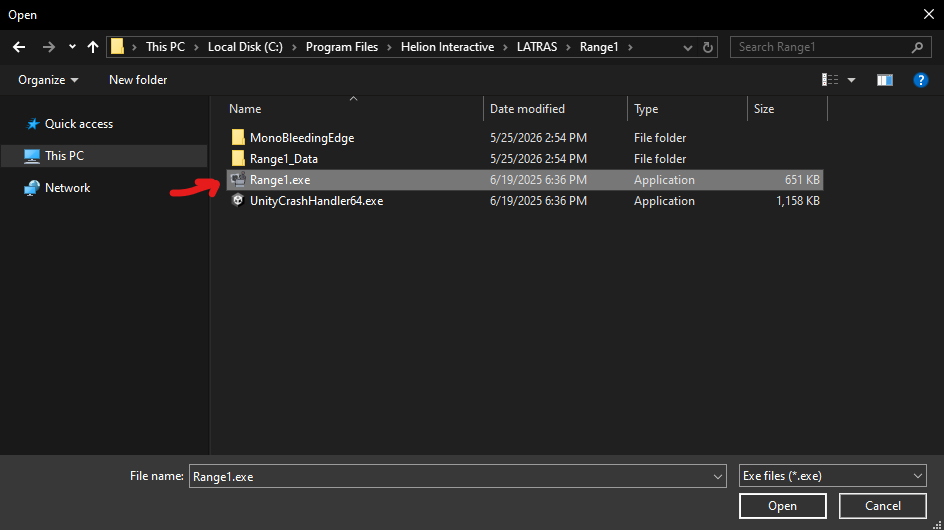
Task: Select Range1.exe file
Action: pyautogui.click(x=524, y=180)
